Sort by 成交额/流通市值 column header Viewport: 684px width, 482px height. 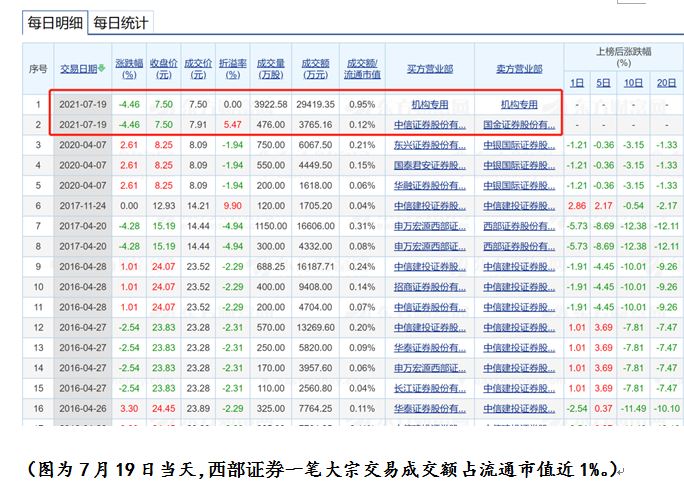362,69
